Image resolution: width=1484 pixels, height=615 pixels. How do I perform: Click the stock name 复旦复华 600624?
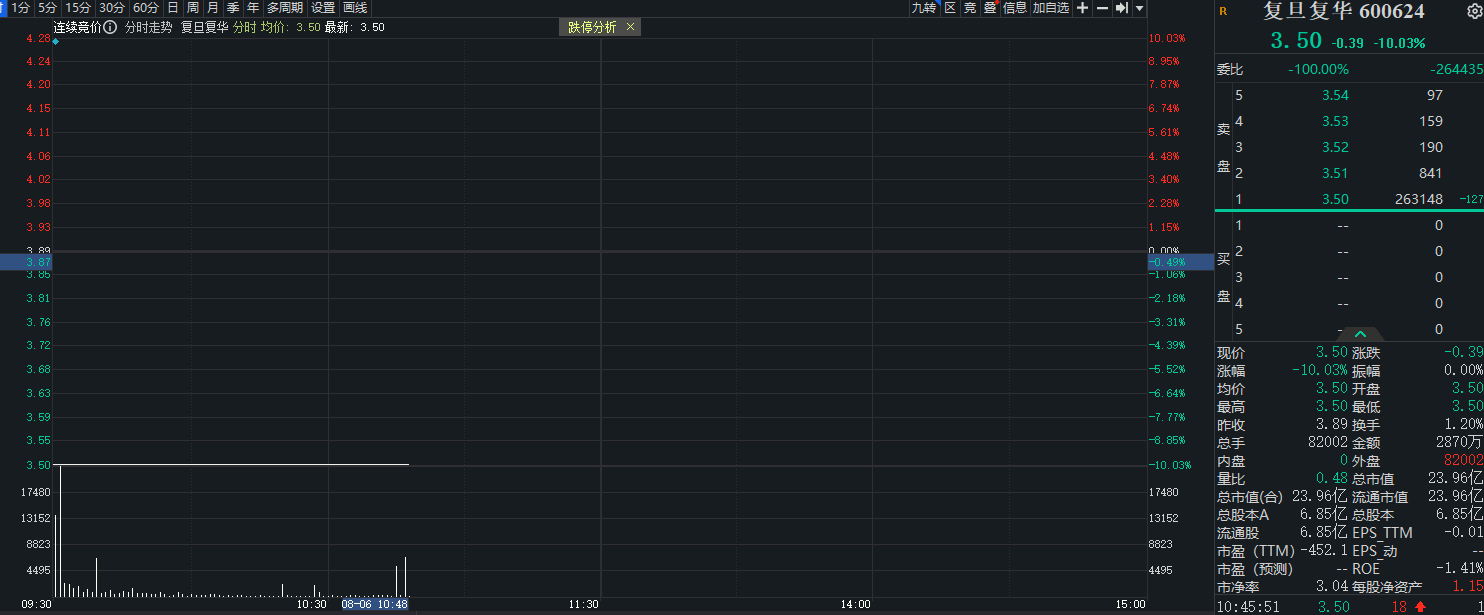pyautogui.click(x=1344, y=12)
